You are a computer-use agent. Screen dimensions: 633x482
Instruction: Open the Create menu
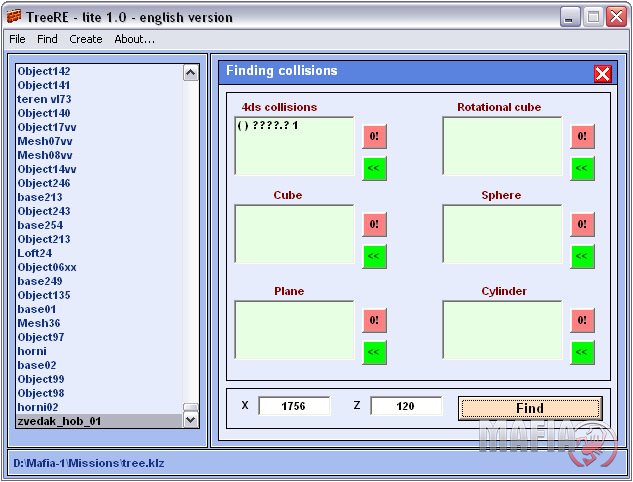click(85, 39)
